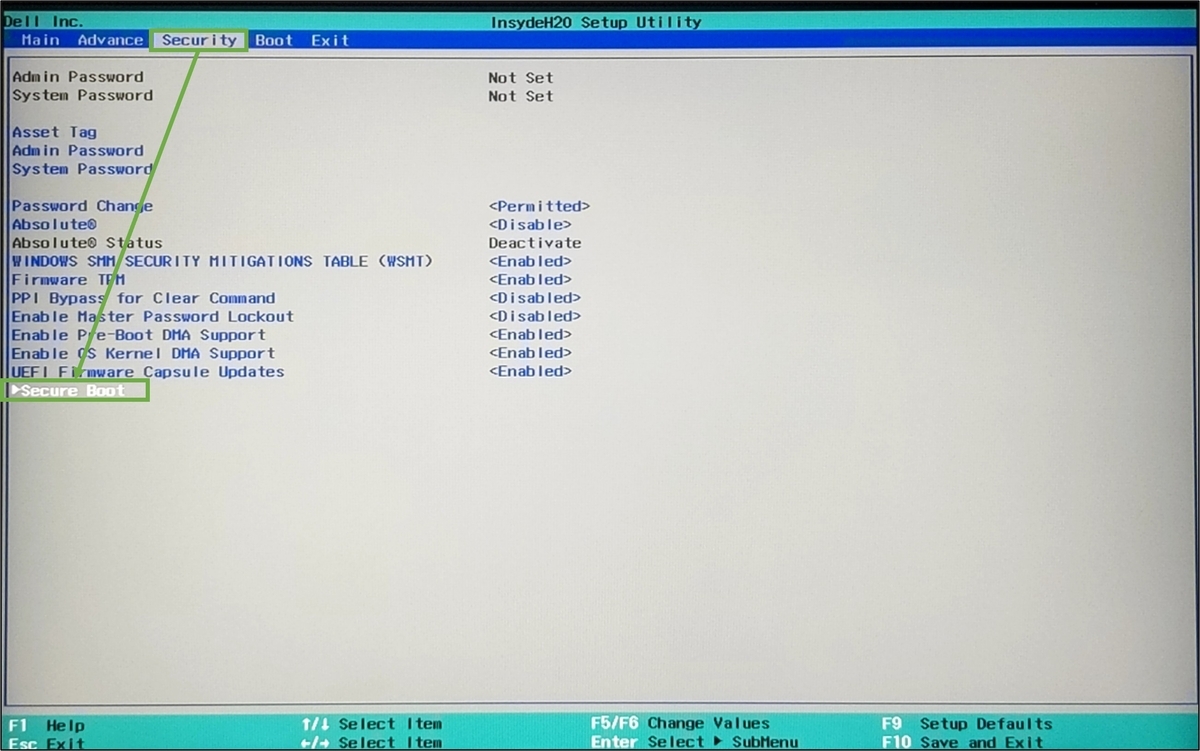
Task: Toggle PPI Bypass Disabled value
Action: click(x=535, y=298)
